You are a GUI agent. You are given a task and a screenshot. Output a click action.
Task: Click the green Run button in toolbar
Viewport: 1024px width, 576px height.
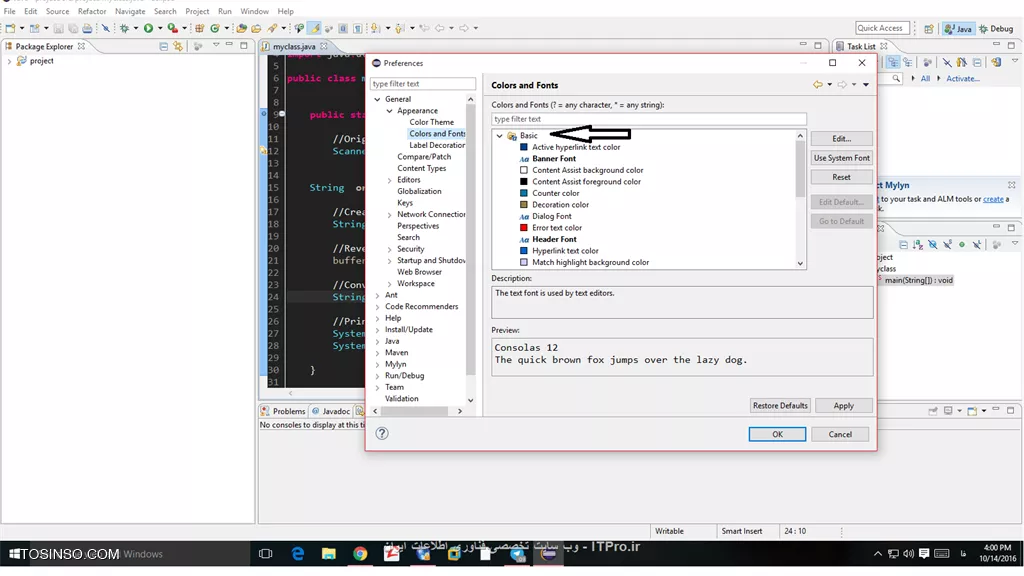[x=148, y=28]
